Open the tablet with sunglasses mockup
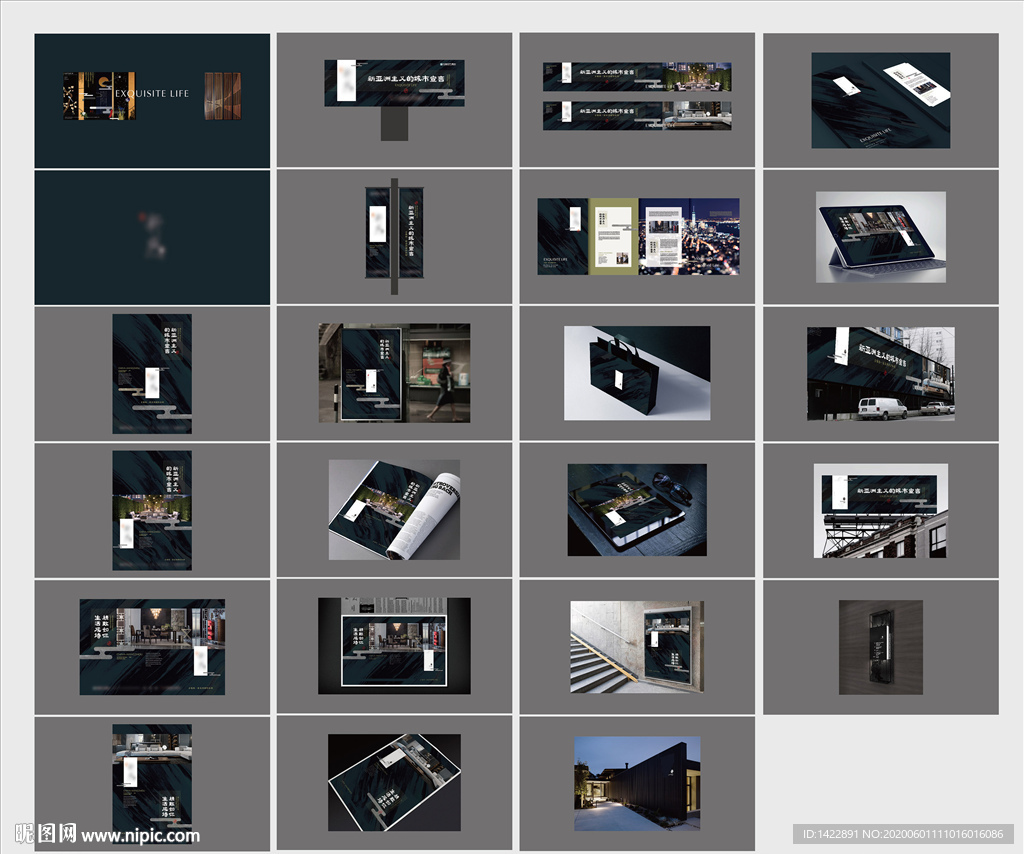Screen dimensions: 1024x854 (x=637, y=510)
